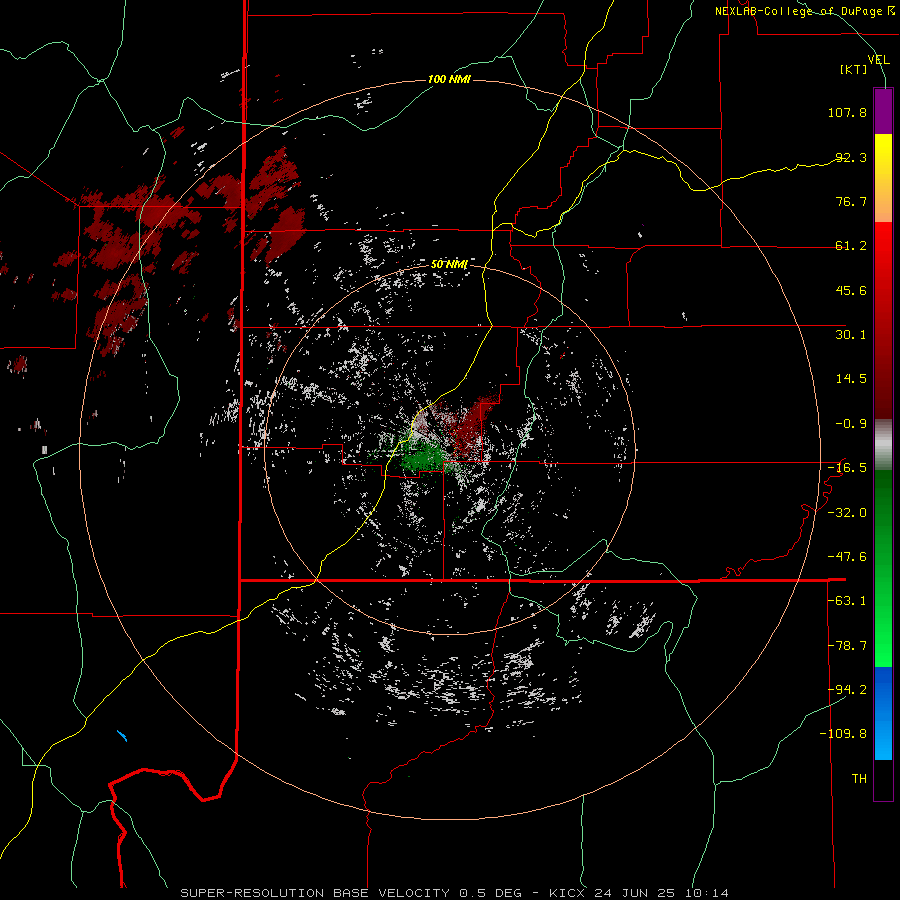Click the 92.3 legend value

click(x=851, y=157)
